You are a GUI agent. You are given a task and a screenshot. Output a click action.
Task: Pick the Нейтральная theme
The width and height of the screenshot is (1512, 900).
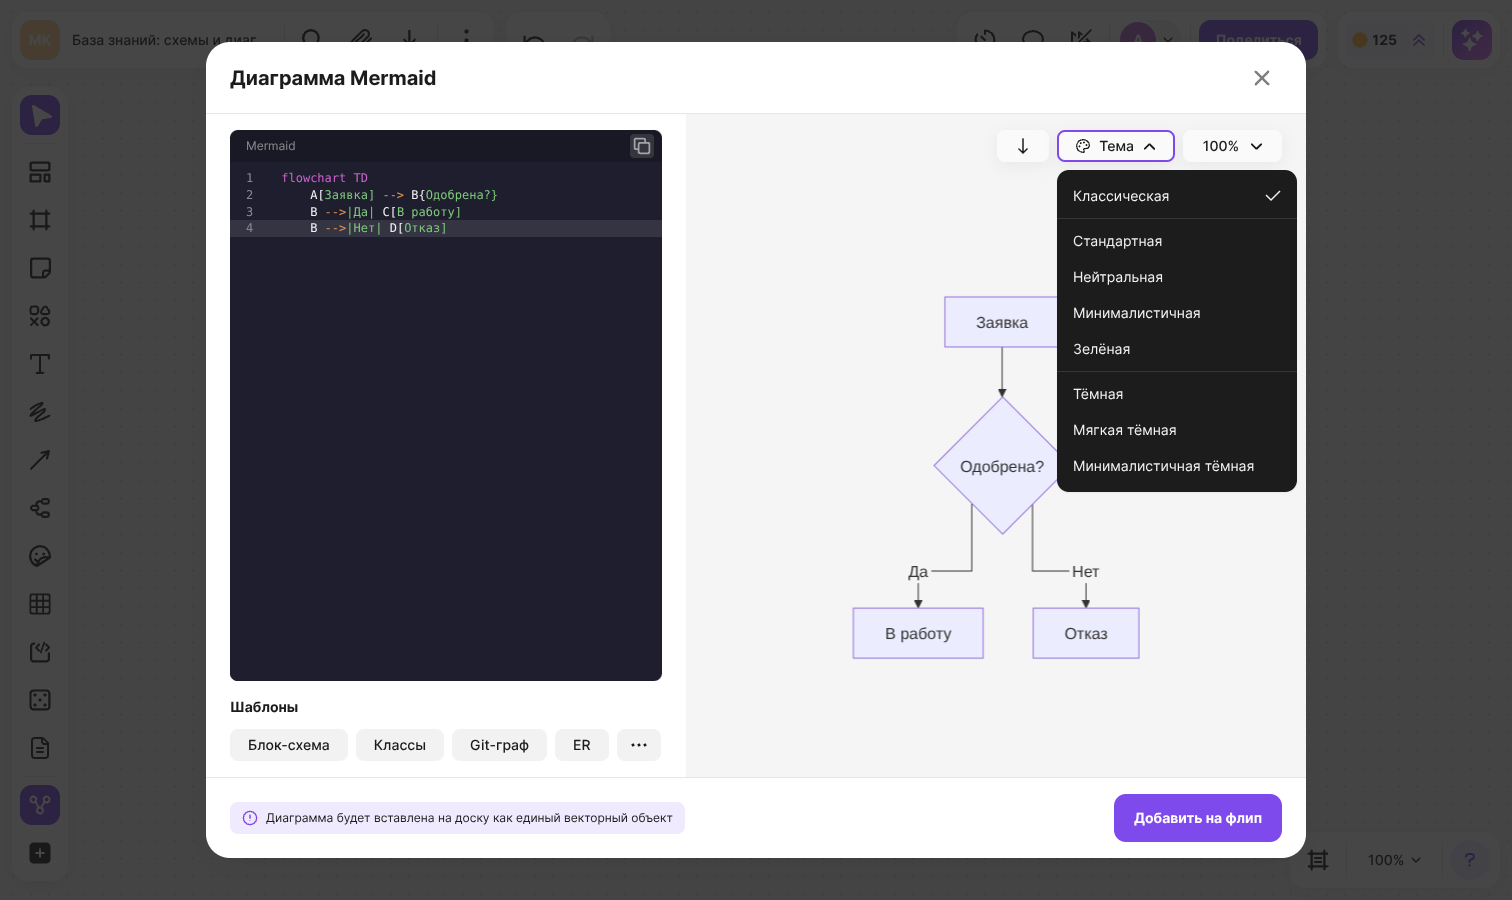[1177, 277]
